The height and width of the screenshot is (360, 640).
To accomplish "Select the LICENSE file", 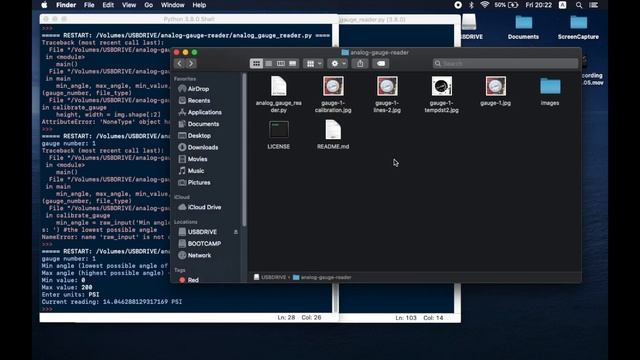I will pyautogui.click(x=279, y=135).
